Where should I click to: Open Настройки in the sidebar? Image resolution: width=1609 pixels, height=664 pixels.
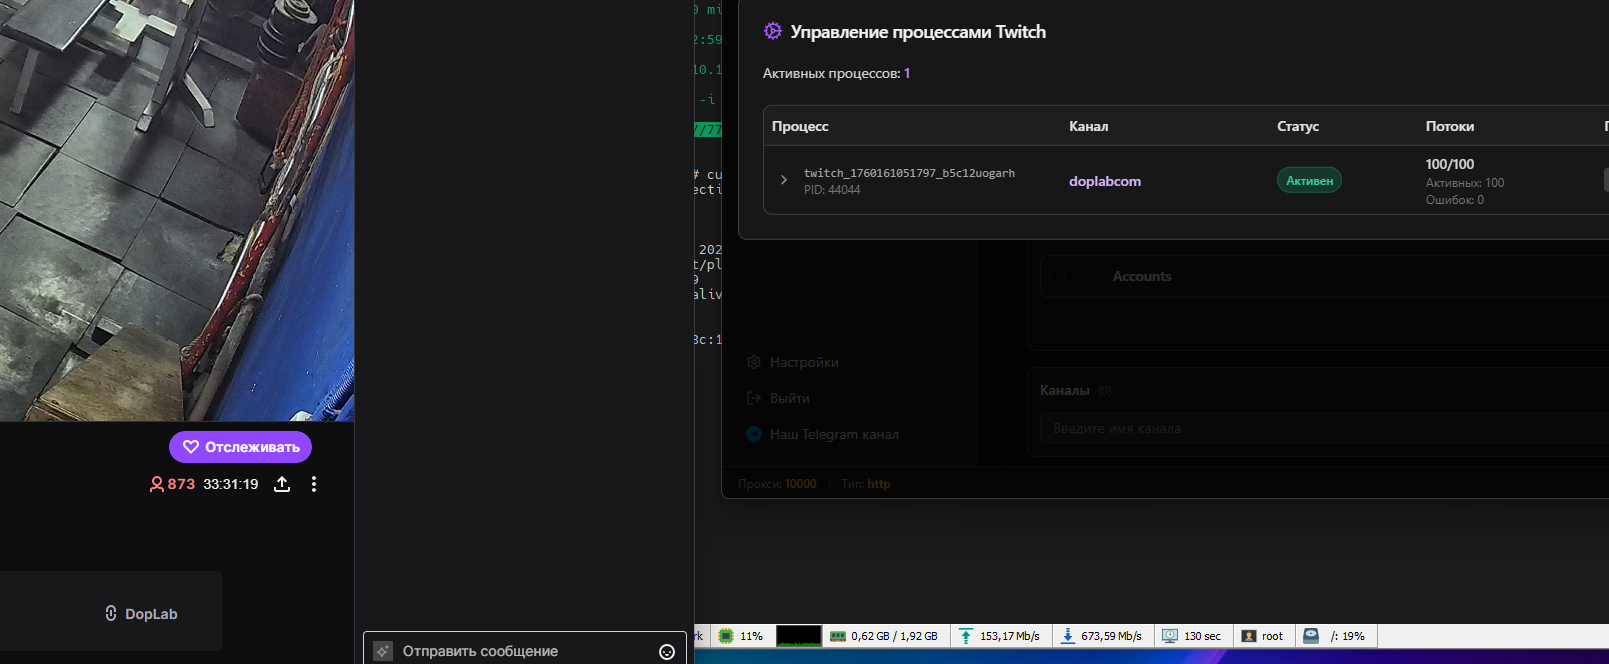click(x=804, y=362)
